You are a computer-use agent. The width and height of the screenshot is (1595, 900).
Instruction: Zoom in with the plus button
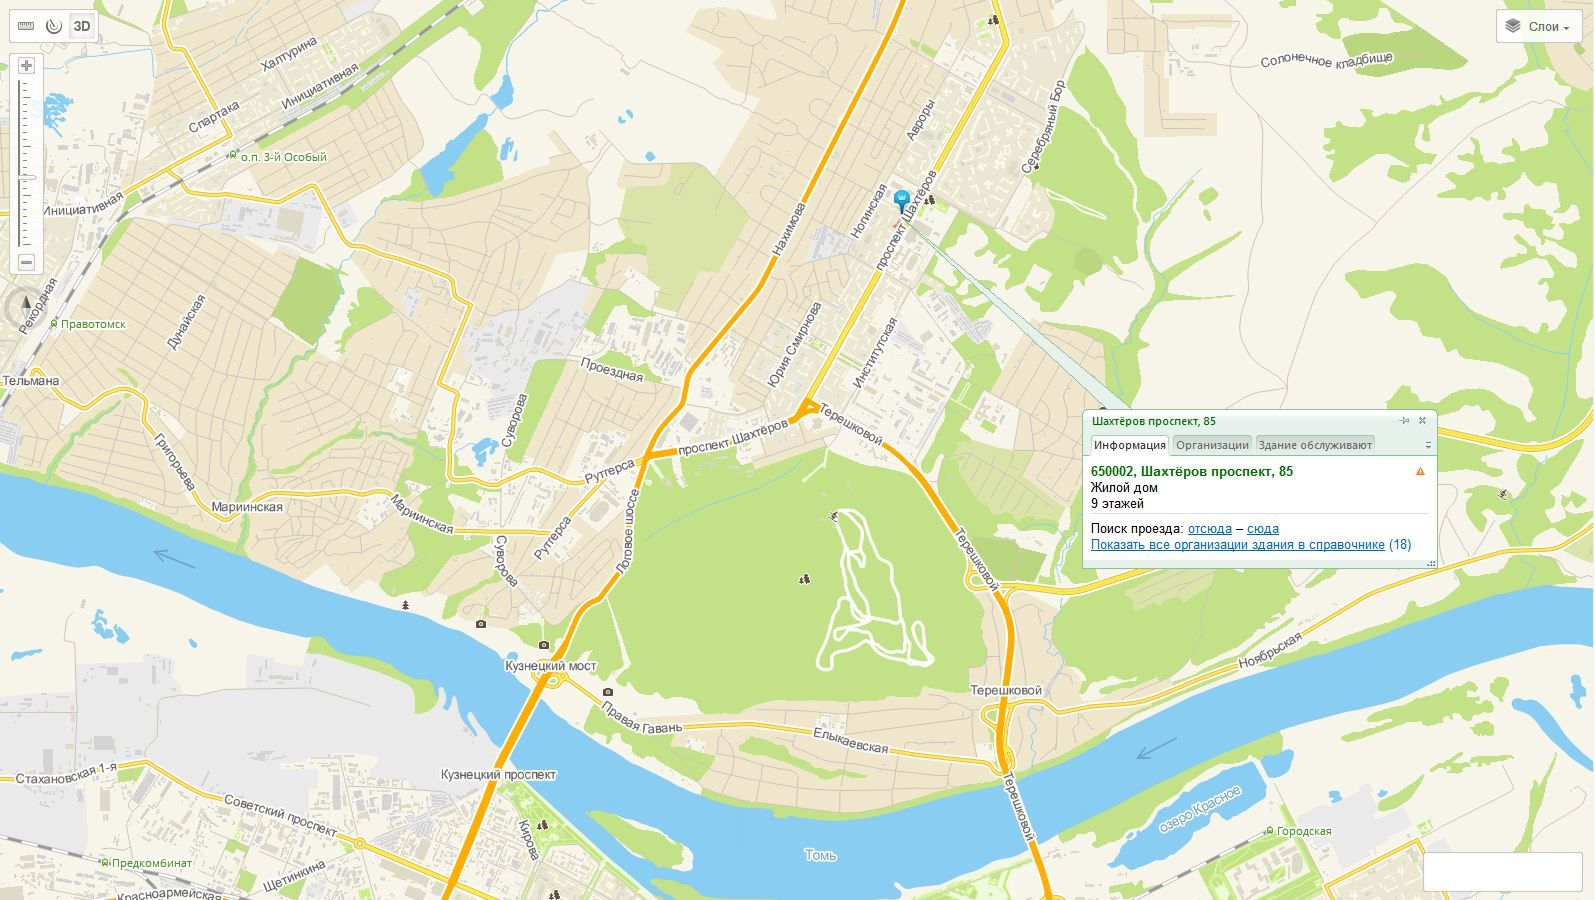point(26,66)
